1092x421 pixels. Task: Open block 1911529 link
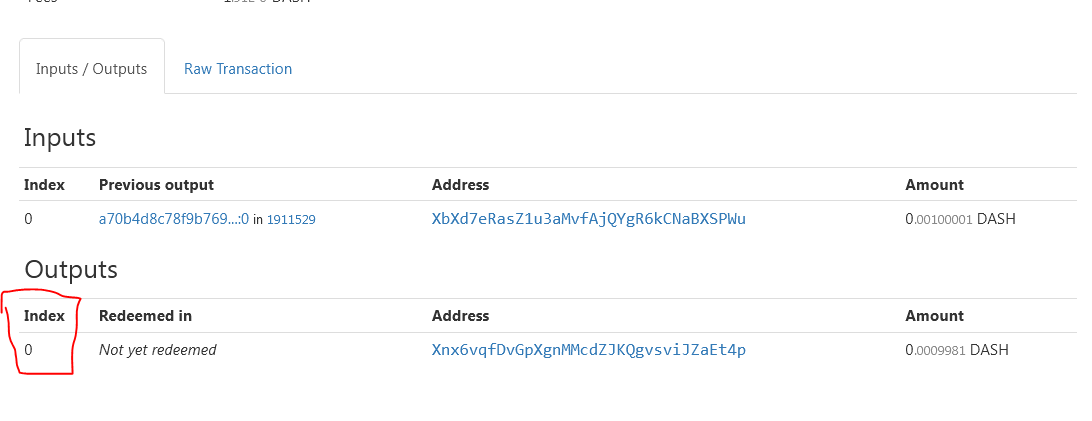[x=291, y=220]
